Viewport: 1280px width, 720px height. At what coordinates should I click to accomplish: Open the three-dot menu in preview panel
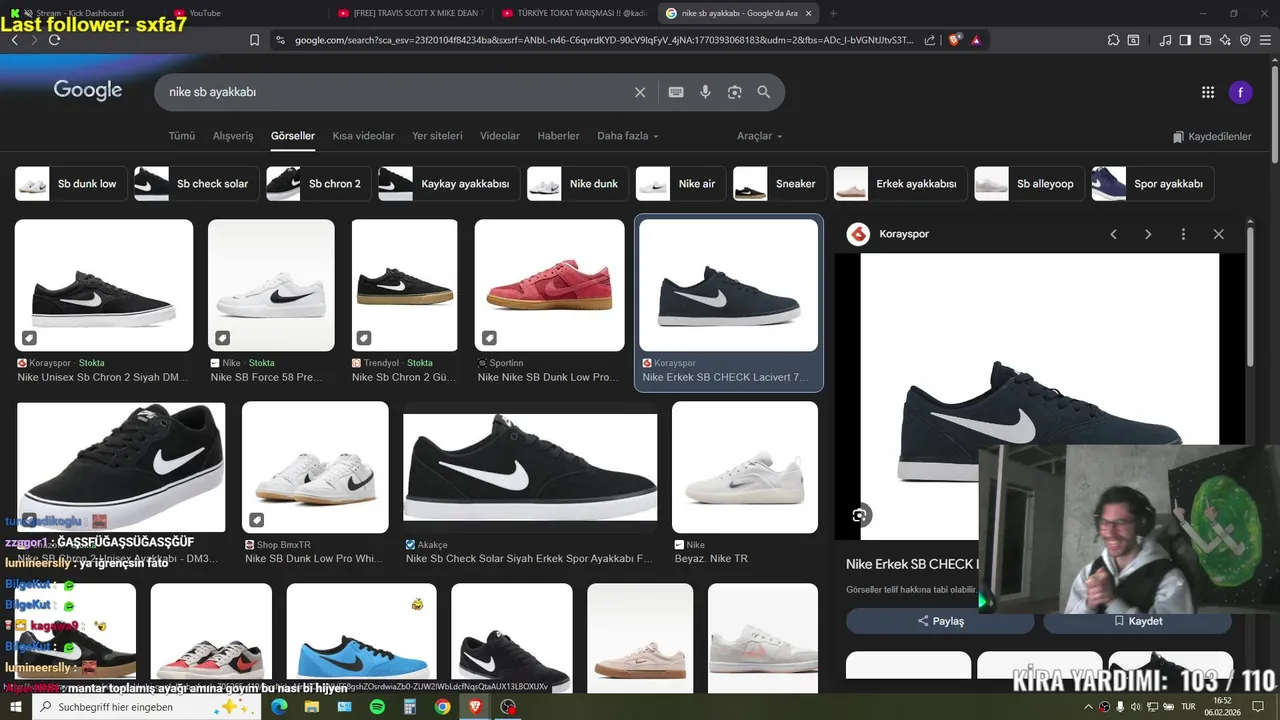(x=1183, y=234)
